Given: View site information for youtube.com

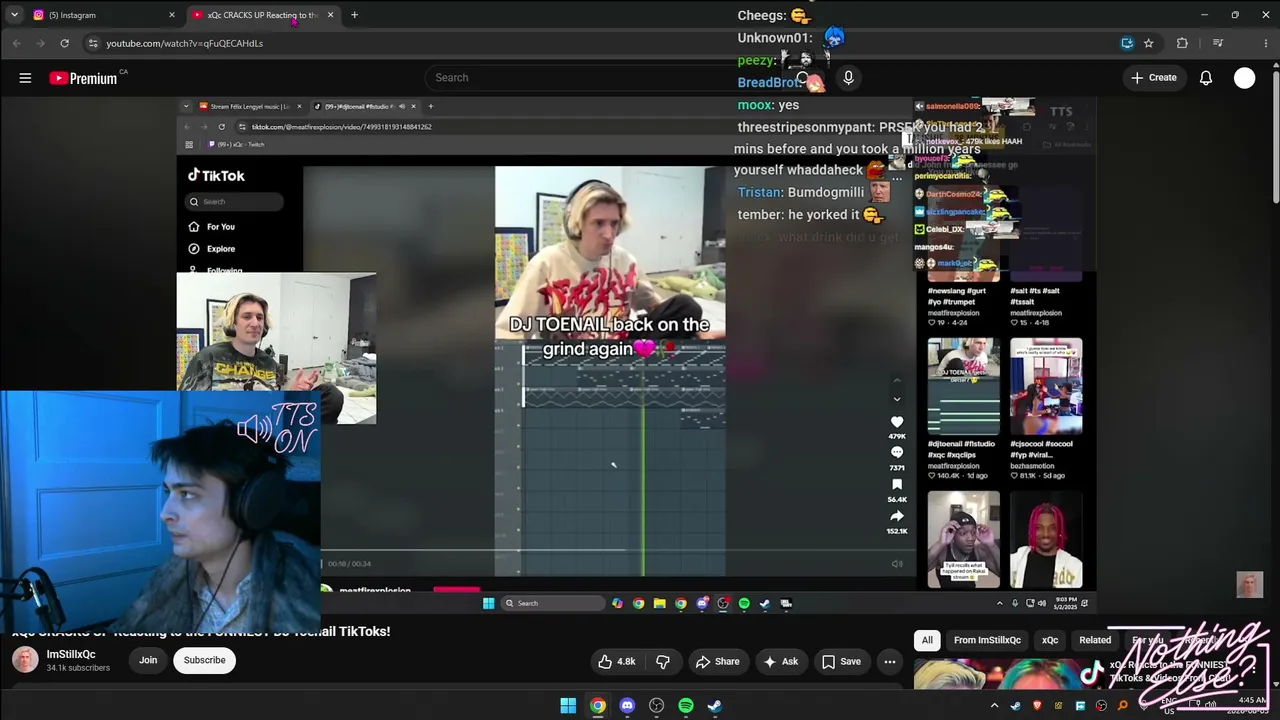Looking at the screenshot, I should point(93,43).
